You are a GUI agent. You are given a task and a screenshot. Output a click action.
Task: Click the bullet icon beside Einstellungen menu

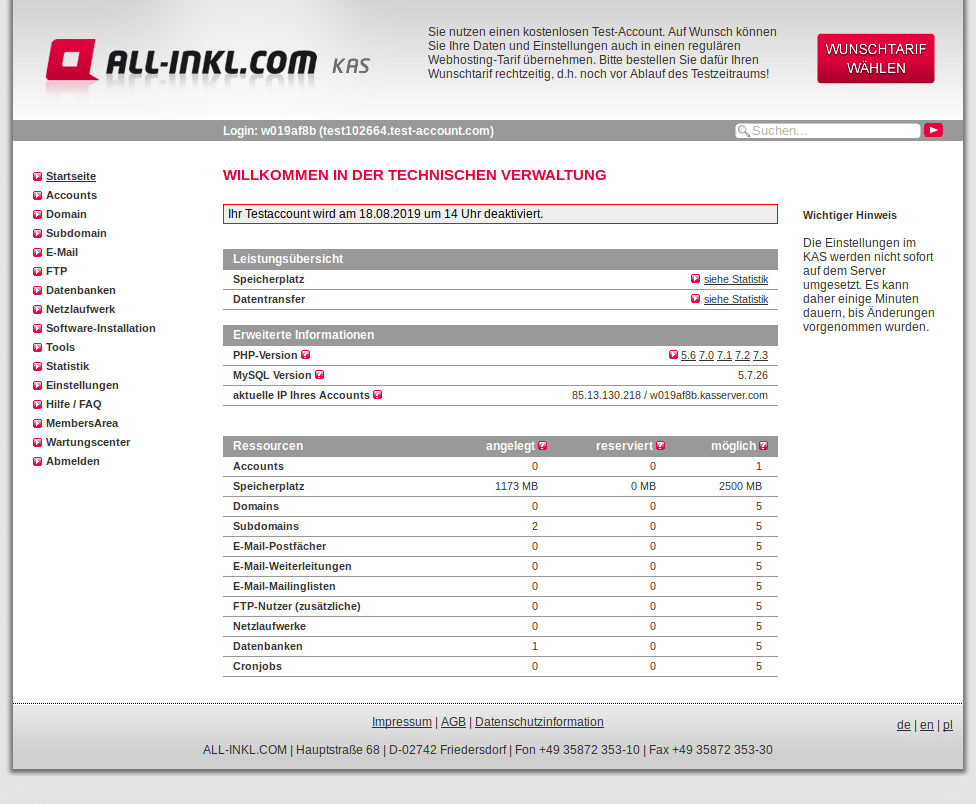click(37, 386)
